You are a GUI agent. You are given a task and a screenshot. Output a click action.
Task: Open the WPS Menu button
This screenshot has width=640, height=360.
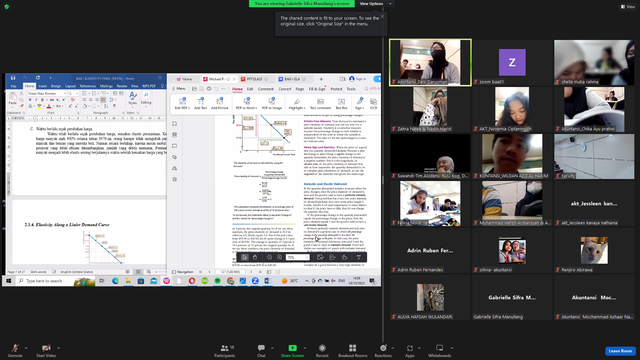coord(179,89)
